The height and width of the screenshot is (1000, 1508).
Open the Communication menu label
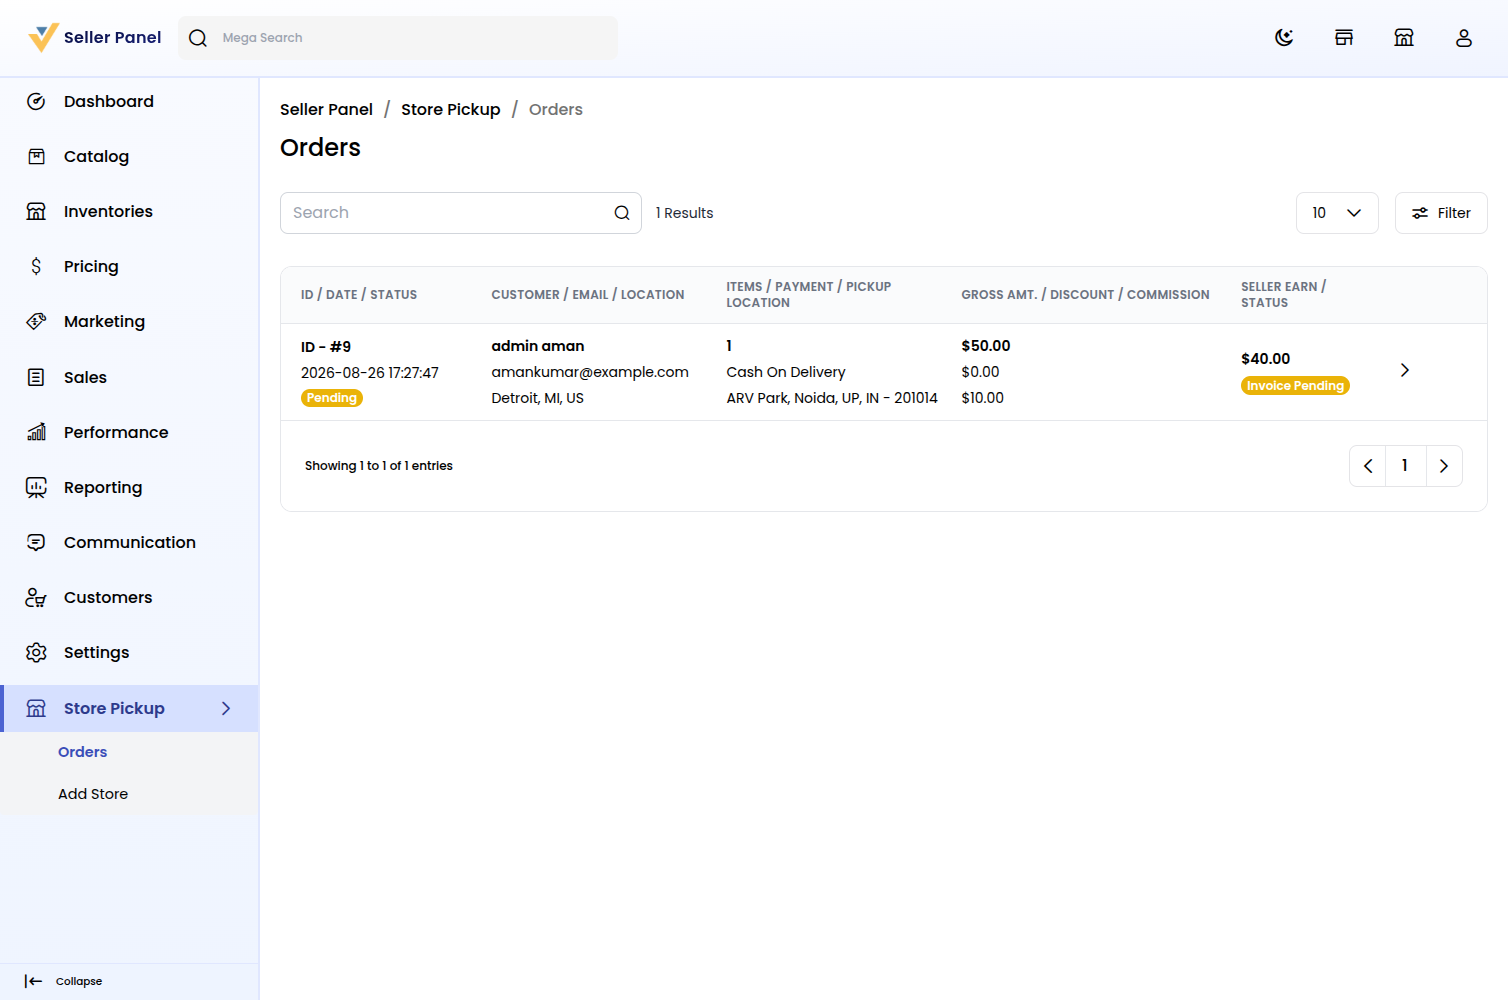coord(130,542)
